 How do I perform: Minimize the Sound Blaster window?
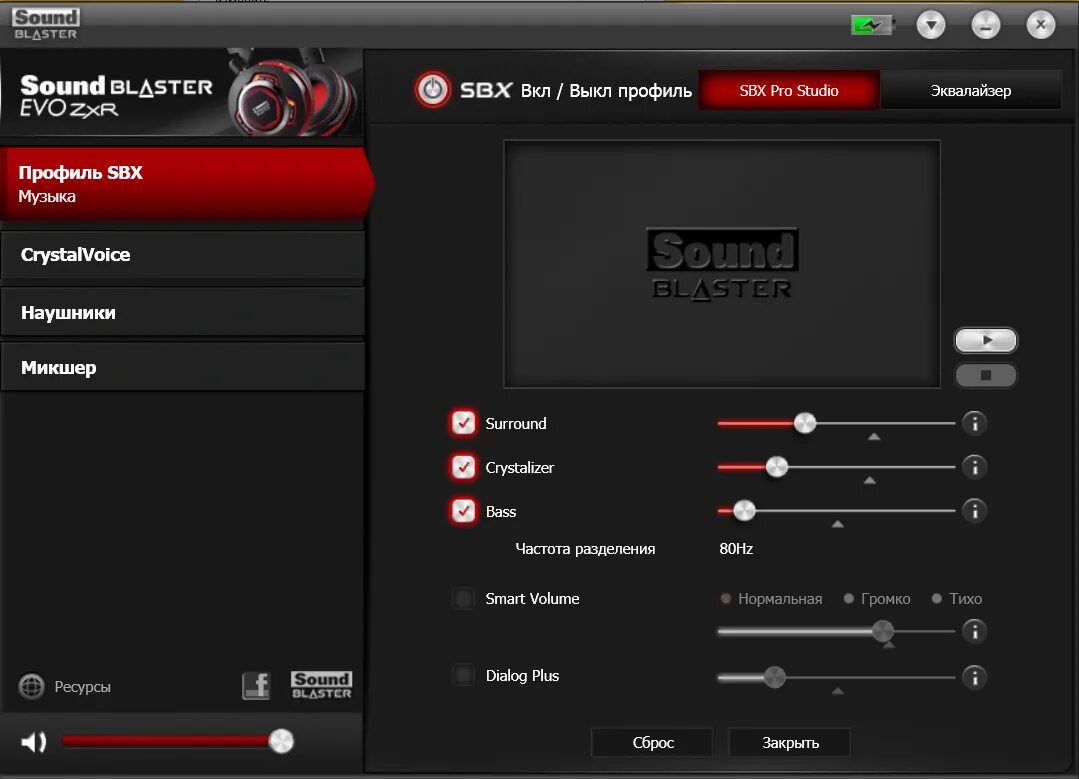click(x=985, y=25)
